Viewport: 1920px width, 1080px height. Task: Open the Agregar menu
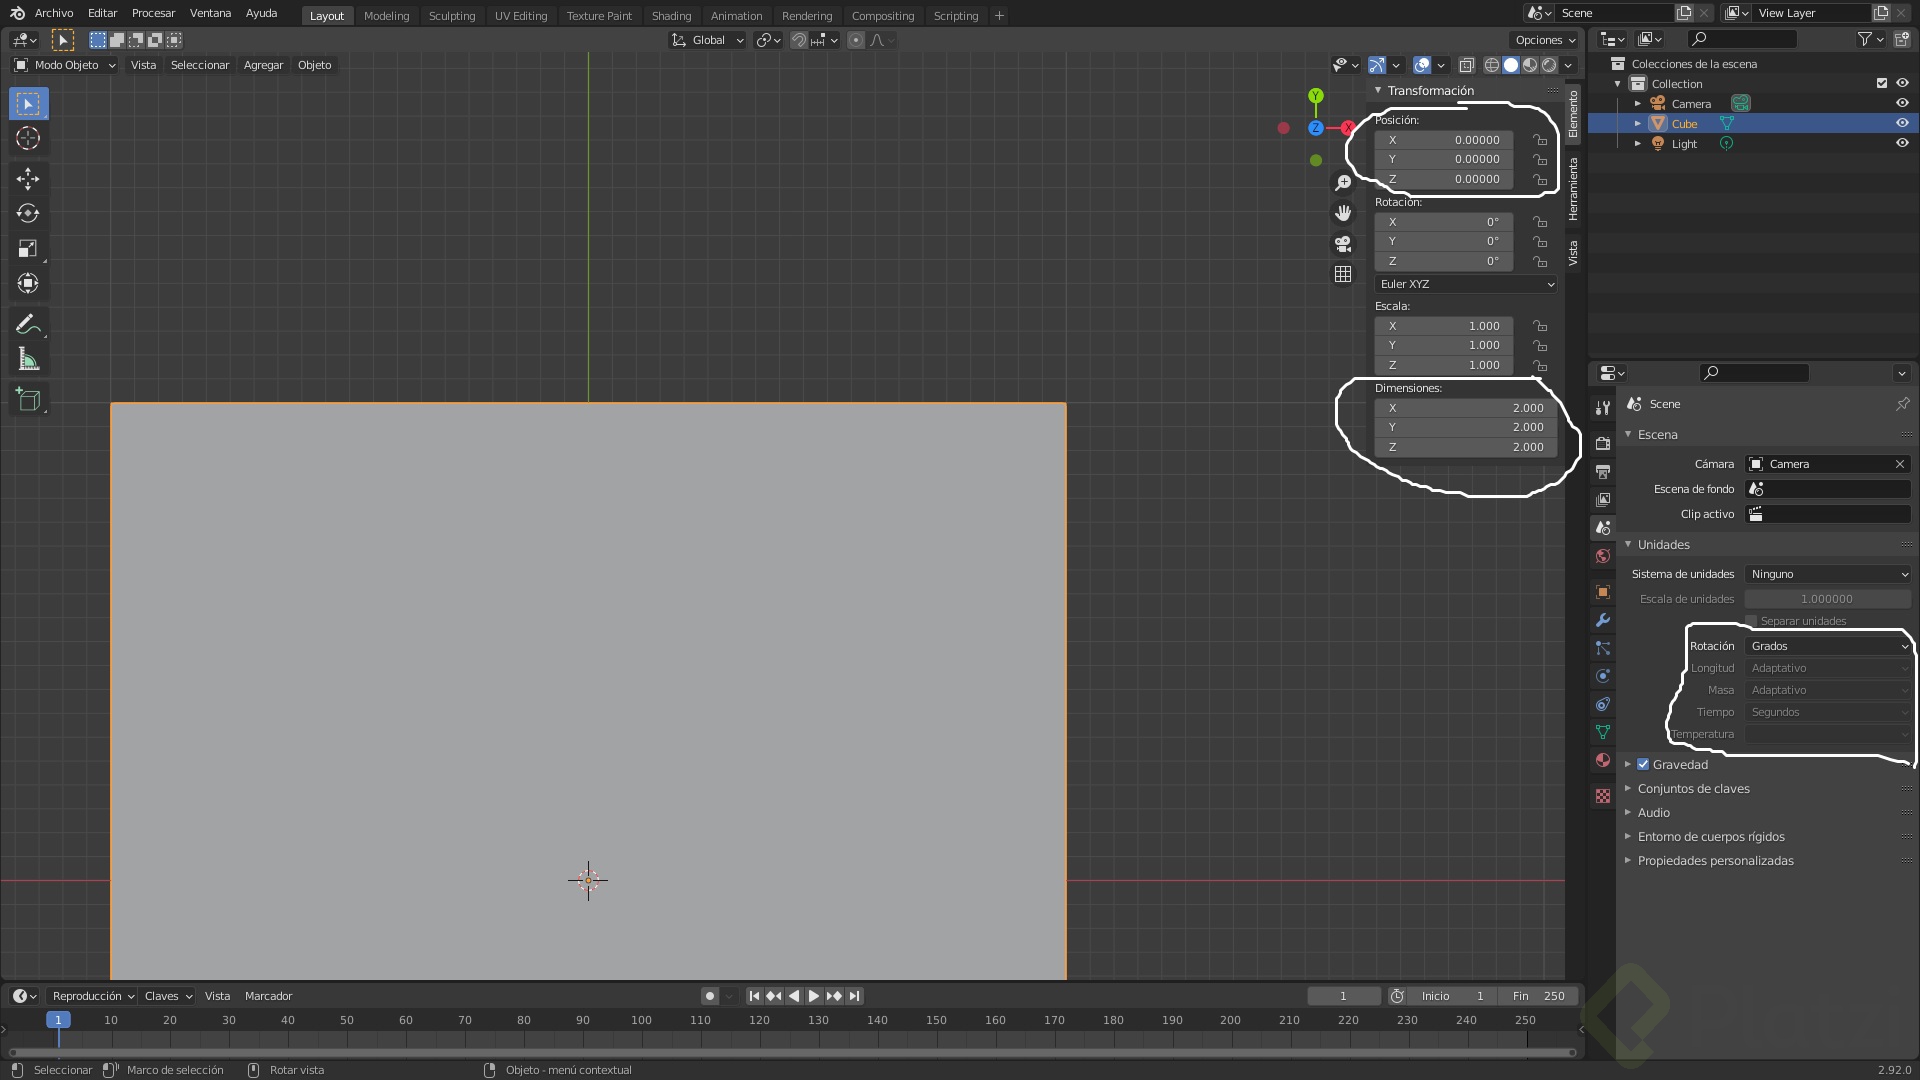(x=263, y=65)
